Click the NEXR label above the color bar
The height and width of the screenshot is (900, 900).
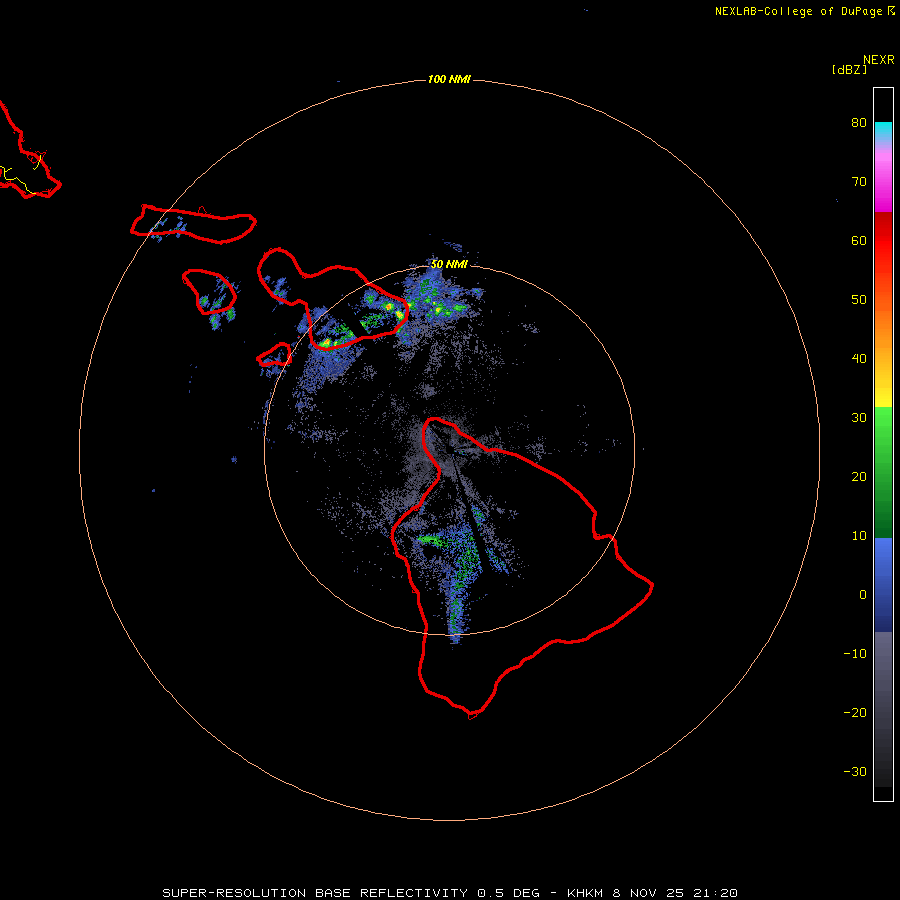(878, 60)
